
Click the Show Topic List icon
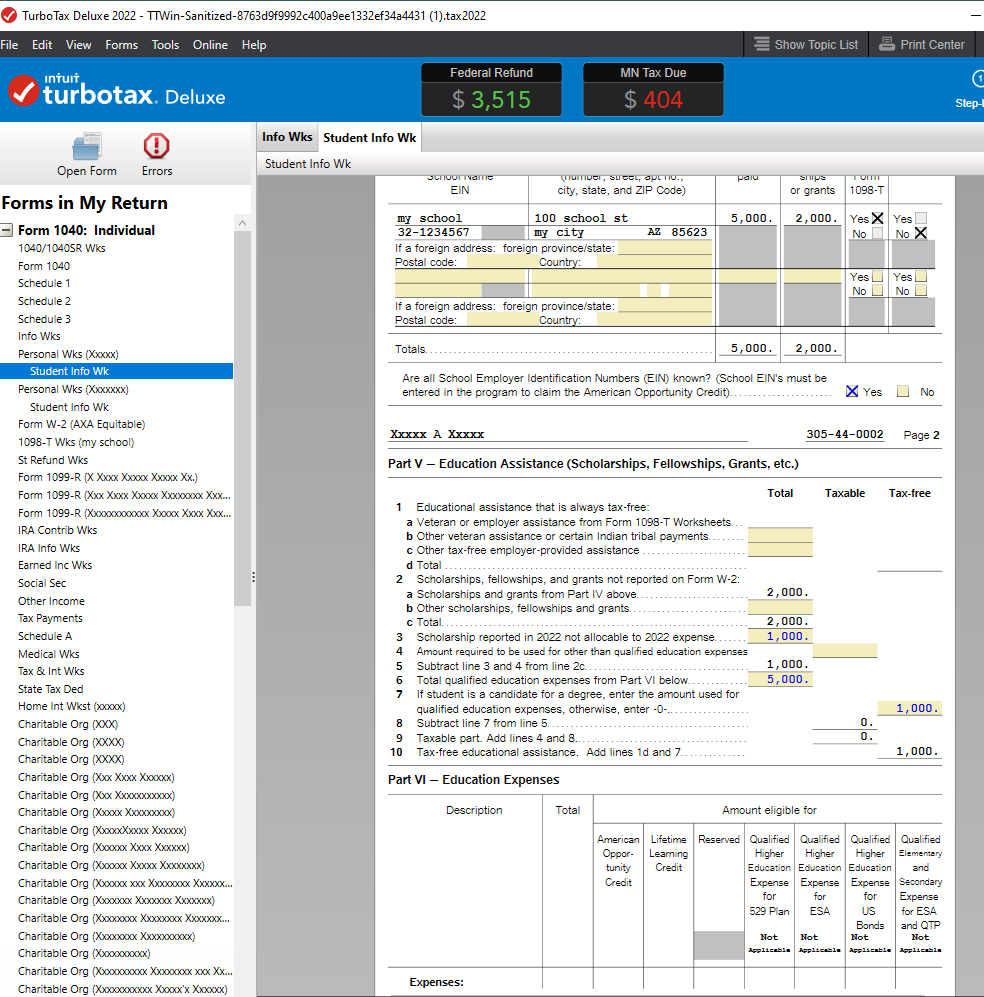(x=762, y=45)
